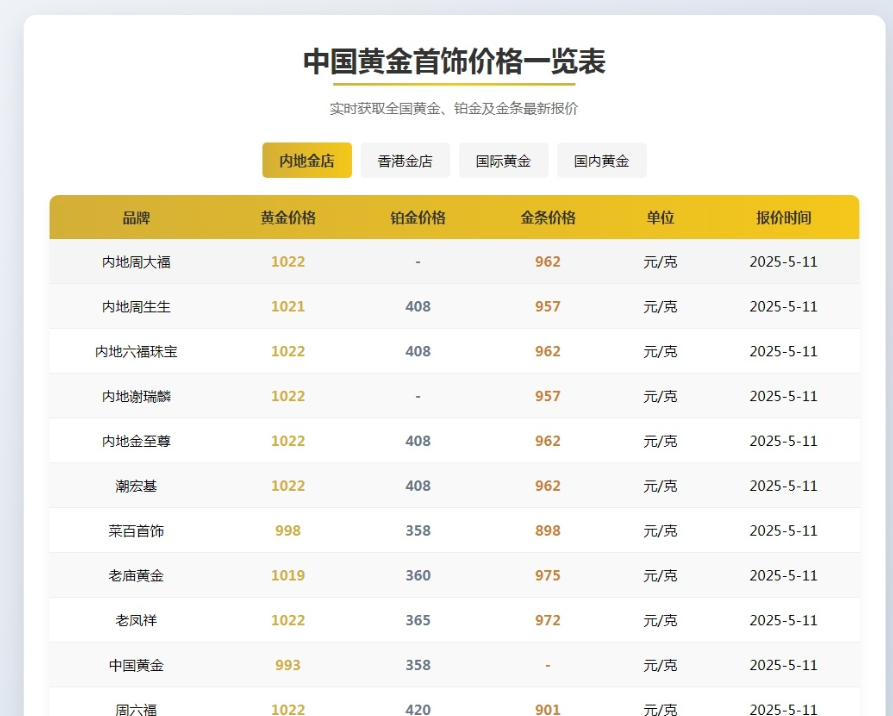Click the date 2025-5-11 in 中国黄金 row
This screenshot has width=893, height=716.
[784, 665]
